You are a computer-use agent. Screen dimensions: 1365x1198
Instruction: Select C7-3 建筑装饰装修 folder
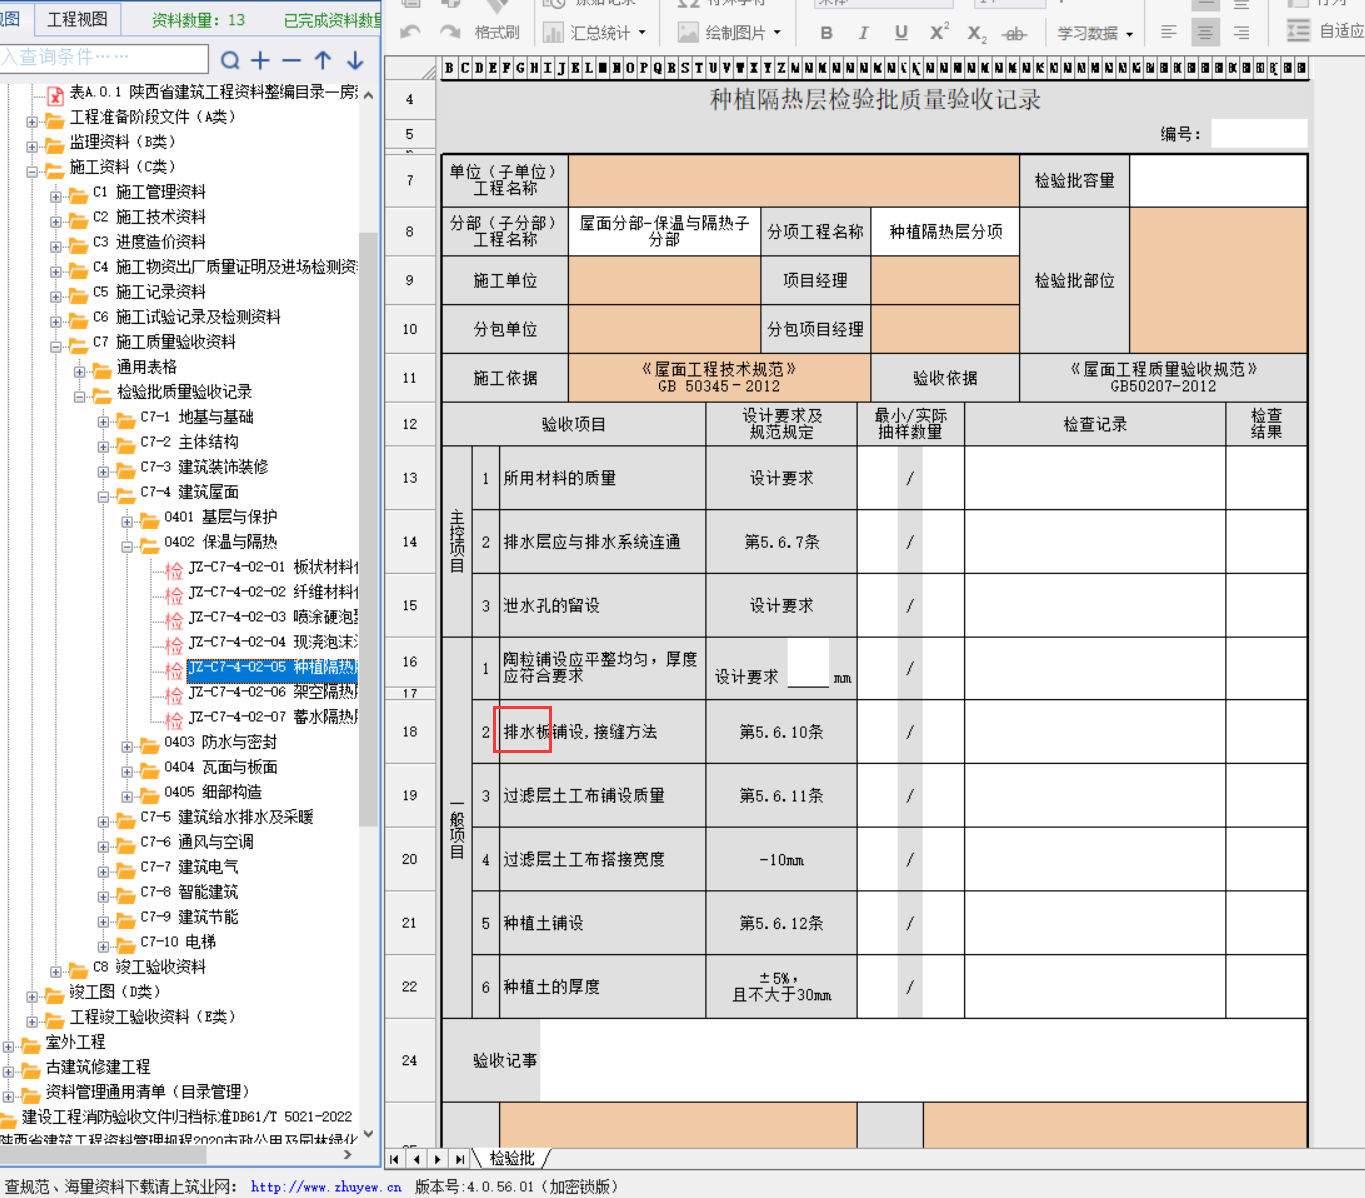[x=204, y=467]
